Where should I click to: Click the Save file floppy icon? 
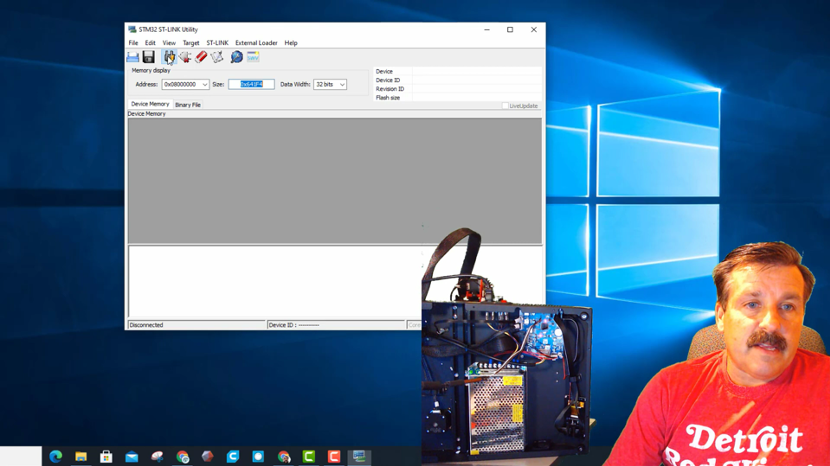coord(149,57)
